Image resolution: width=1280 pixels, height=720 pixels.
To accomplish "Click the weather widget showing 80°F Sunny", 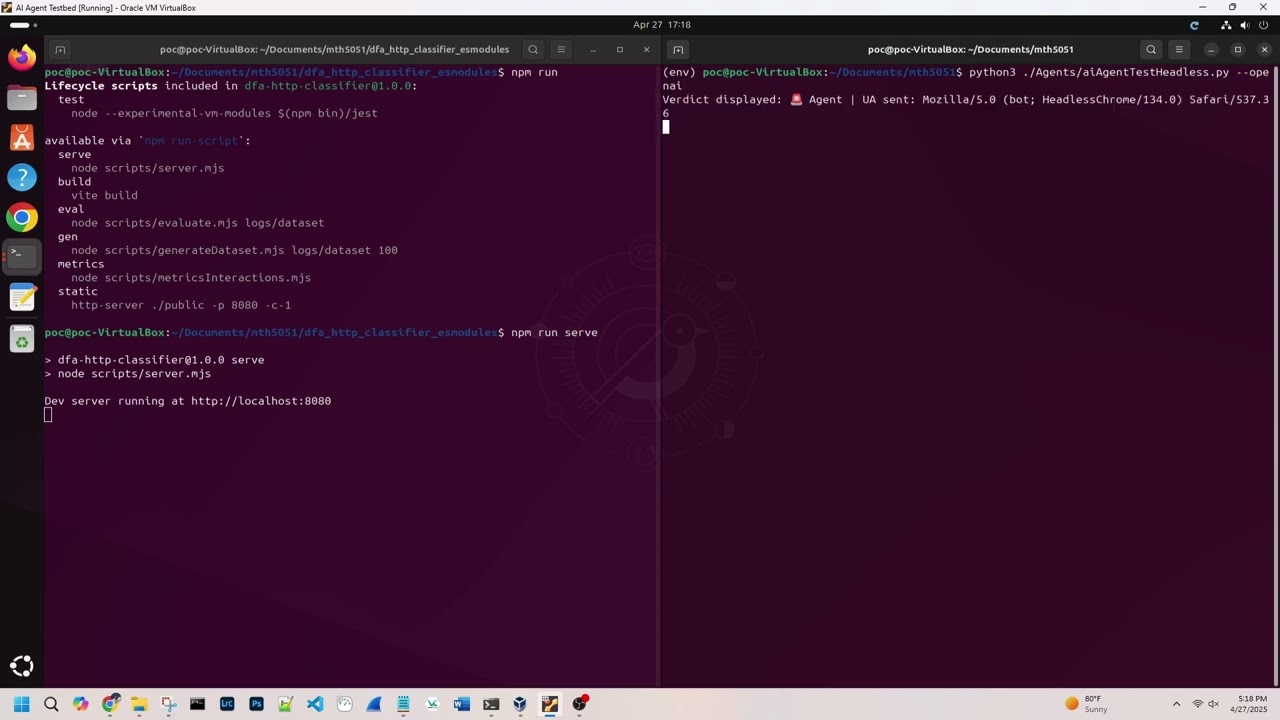I will (1087, 704).
